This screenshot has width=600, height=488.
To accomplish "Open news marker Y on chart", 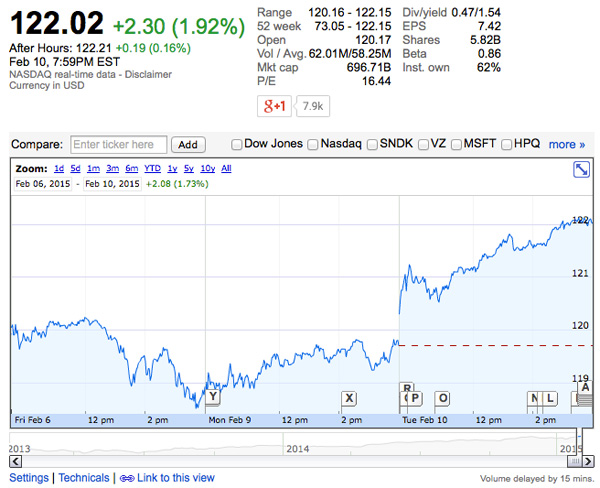I will (213, 397).
